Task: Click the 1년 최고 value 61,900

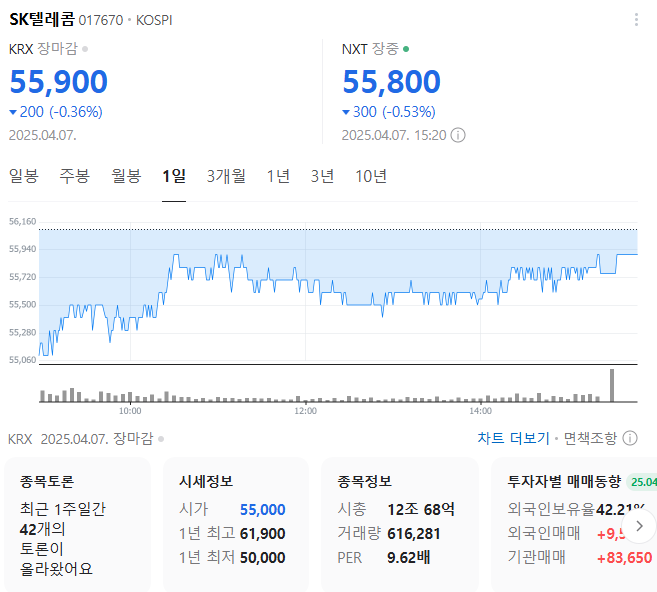Action: coord(263,534)
